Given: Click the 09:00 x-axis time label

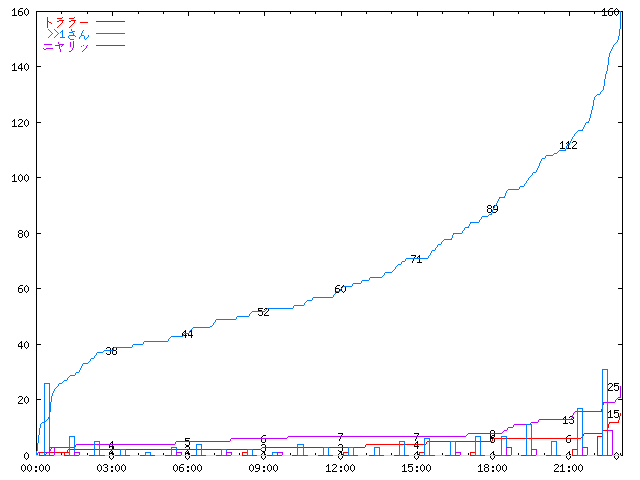Looking at the screenshot, I should pos(263,468).
